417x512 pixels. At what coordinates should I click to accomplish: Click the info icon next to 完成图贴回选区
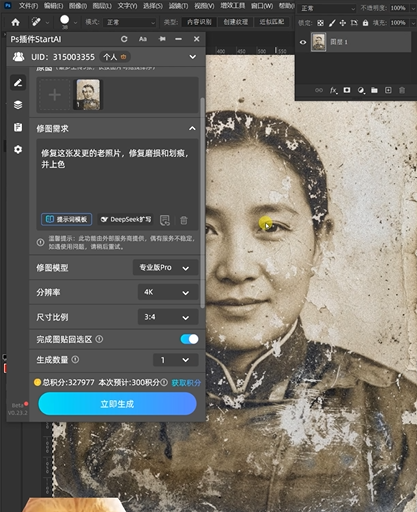tap(99, 339)
